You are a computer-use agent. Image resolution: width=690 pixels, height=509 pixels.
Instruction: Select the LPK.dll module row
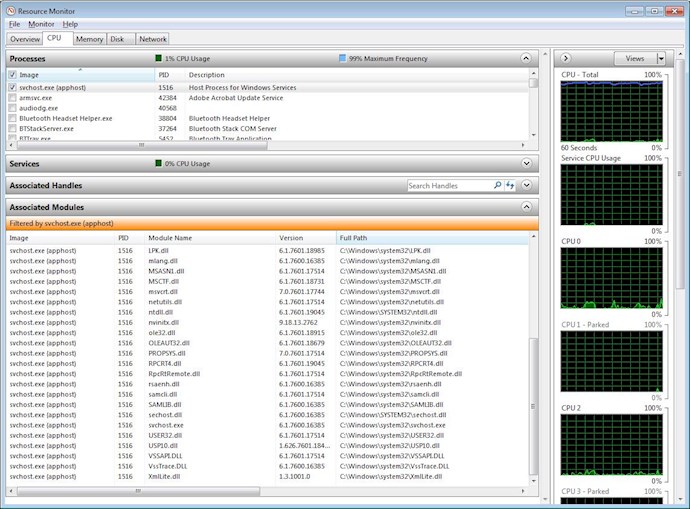click(x=267, y=250)
